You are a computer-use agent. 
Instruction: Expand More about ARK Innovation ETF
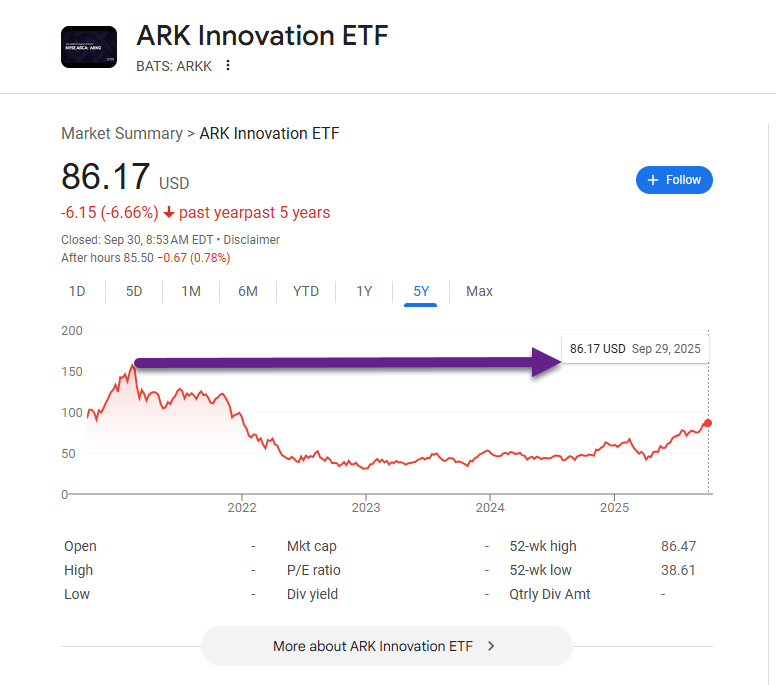coord(386,646)
